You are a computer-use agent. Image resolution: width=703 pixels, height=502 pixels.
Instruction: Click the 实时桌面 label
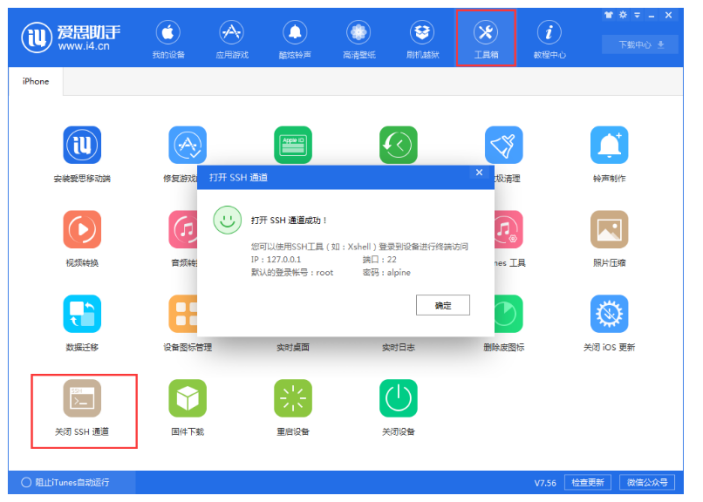coord(293,347)
